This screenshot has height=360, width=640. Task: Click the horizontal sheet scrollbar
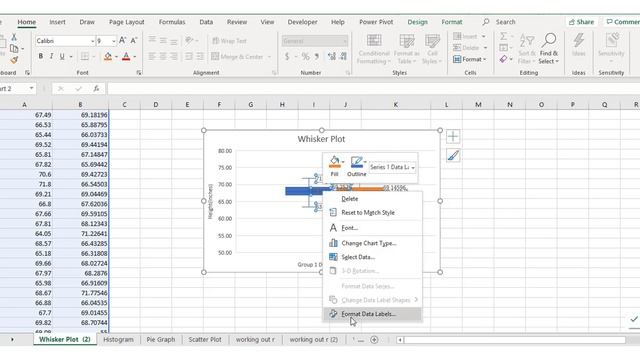tap(514, 340)
